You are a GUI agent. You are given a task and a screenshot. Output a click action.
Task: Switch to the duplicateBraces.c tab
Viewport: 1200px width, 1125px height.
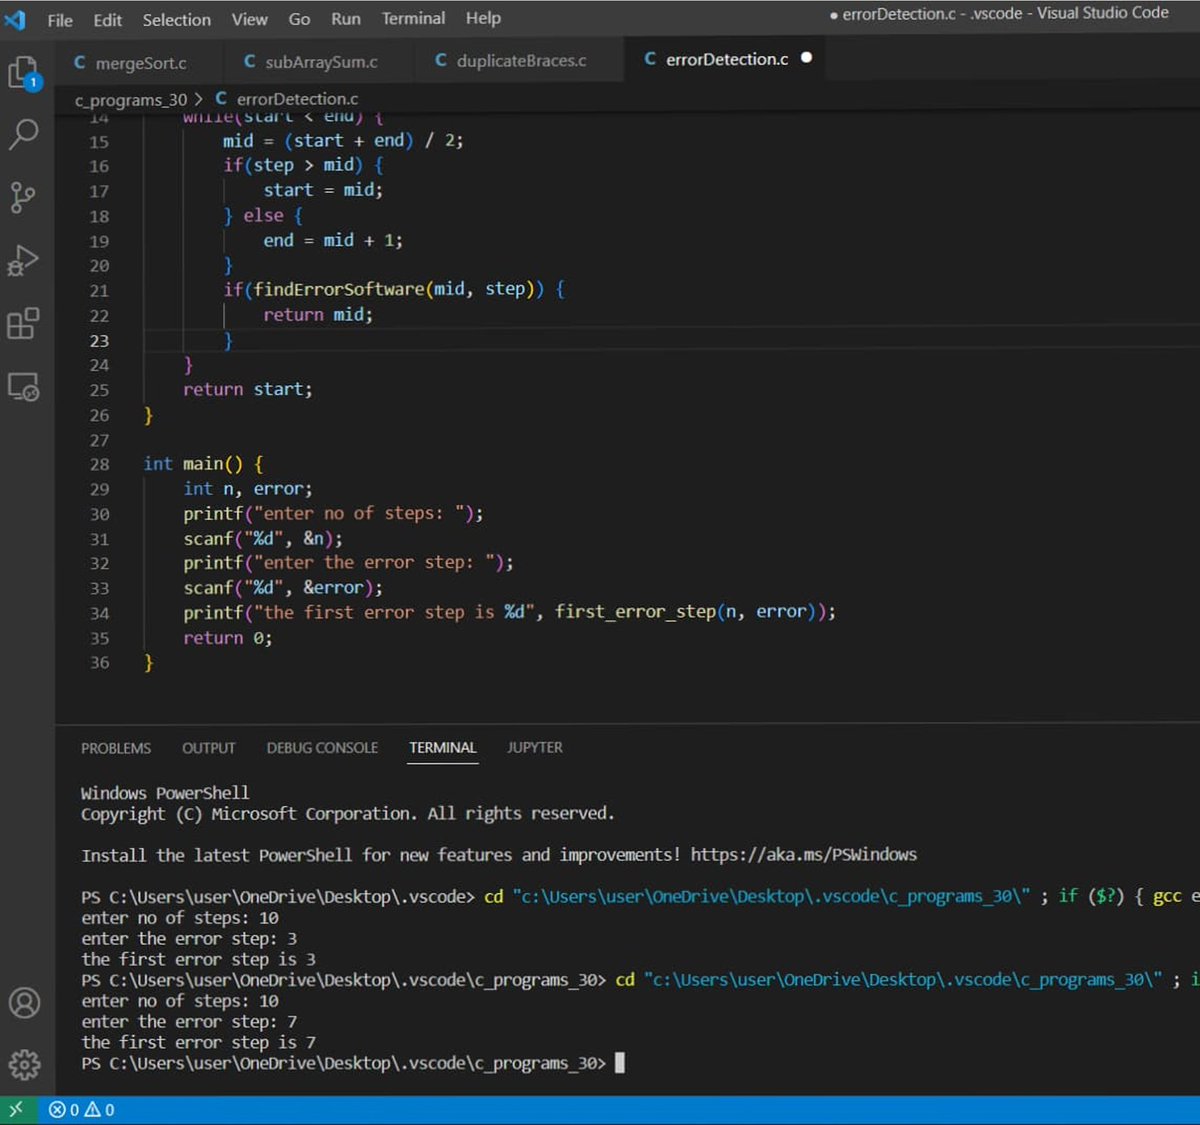pos(518,59)
